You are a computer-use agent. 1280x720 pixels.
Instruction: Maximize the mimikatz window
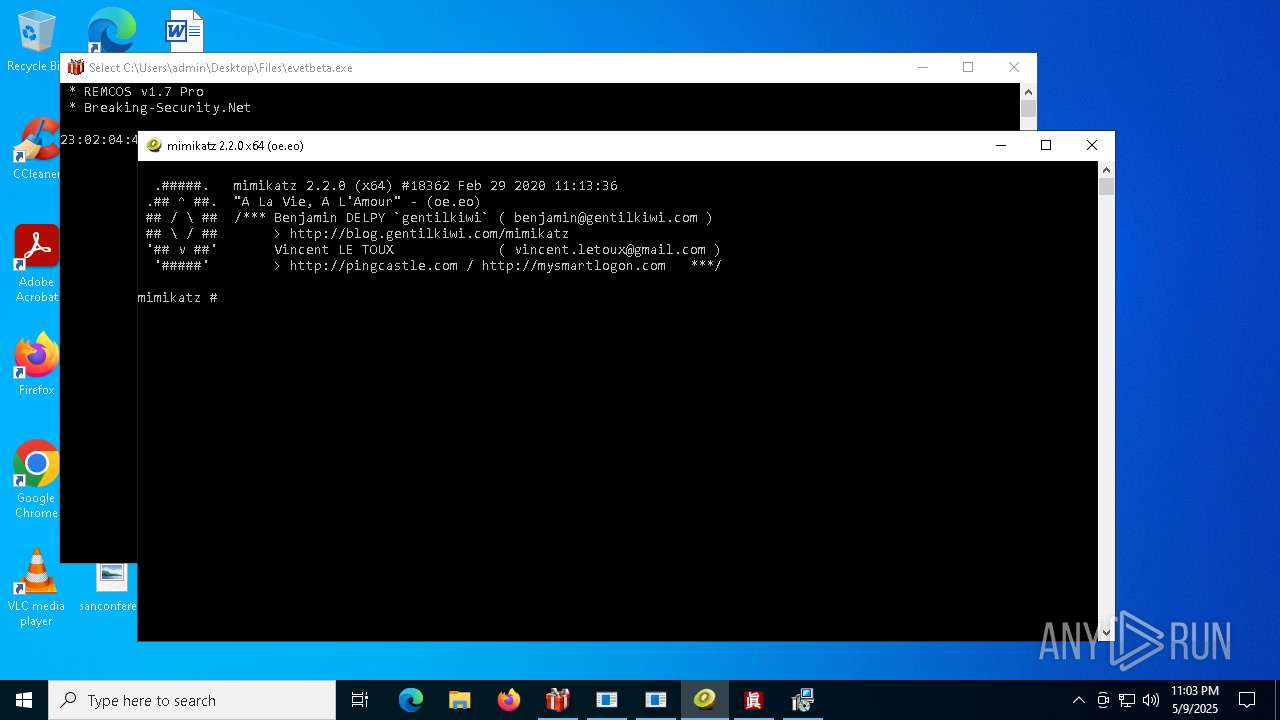point(1046,145)
